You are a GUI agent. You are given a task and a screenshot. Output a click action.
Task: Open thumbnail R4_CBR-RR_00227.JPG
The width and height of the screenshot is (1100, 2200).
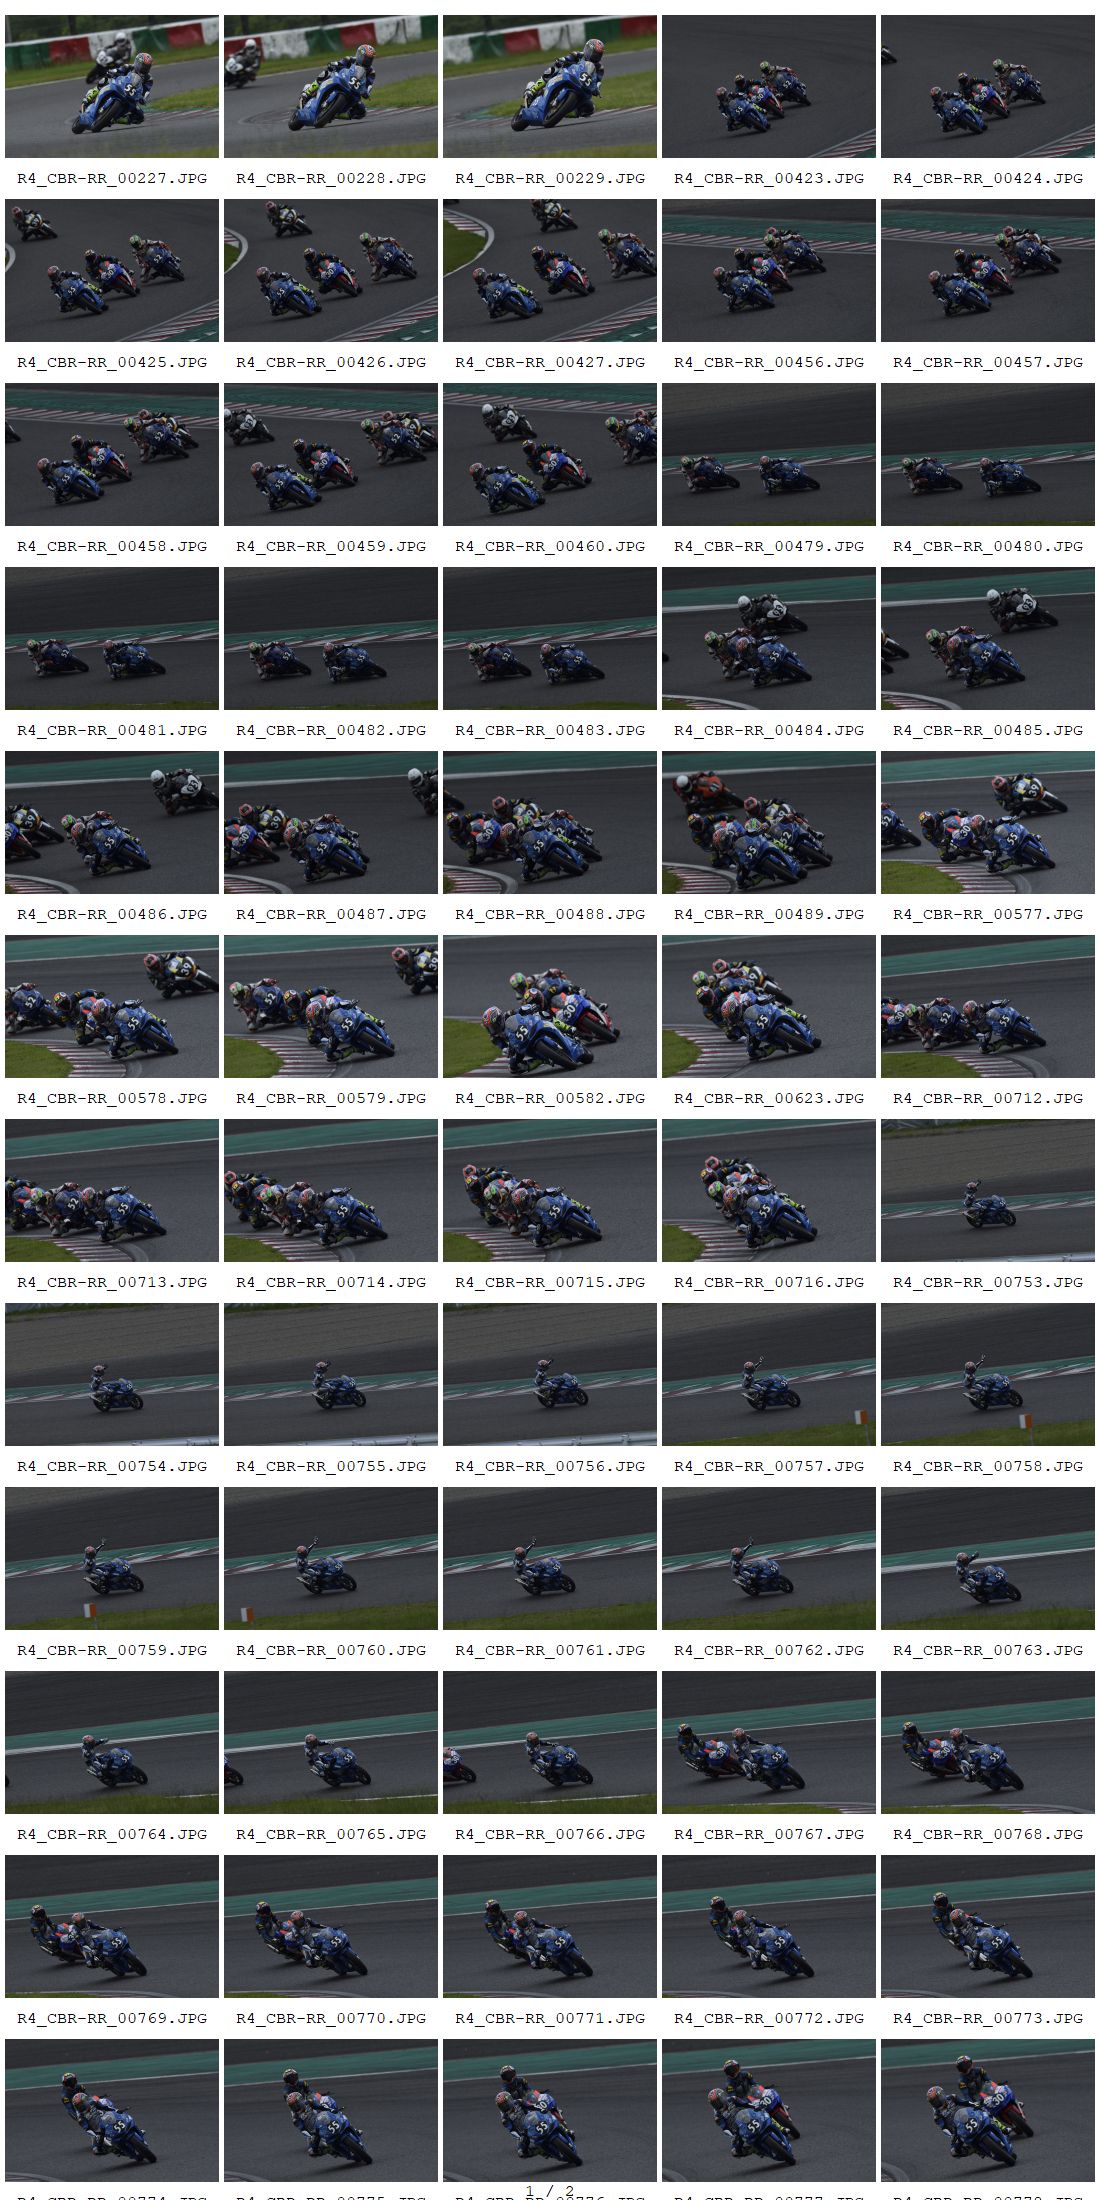112,86
